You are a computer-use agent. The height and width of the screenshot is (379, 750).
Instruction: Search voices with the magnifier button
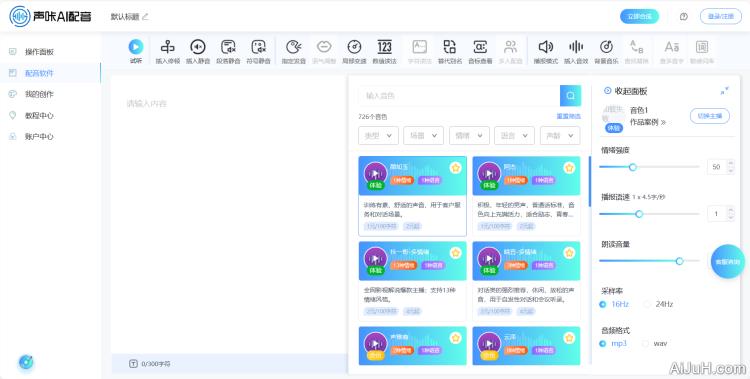tap(570, 96)
